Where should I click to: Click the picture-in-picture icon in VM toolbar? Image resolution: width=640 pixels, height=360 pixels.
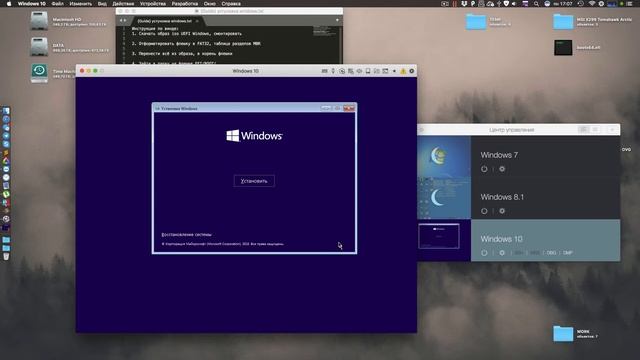point(385,71)
